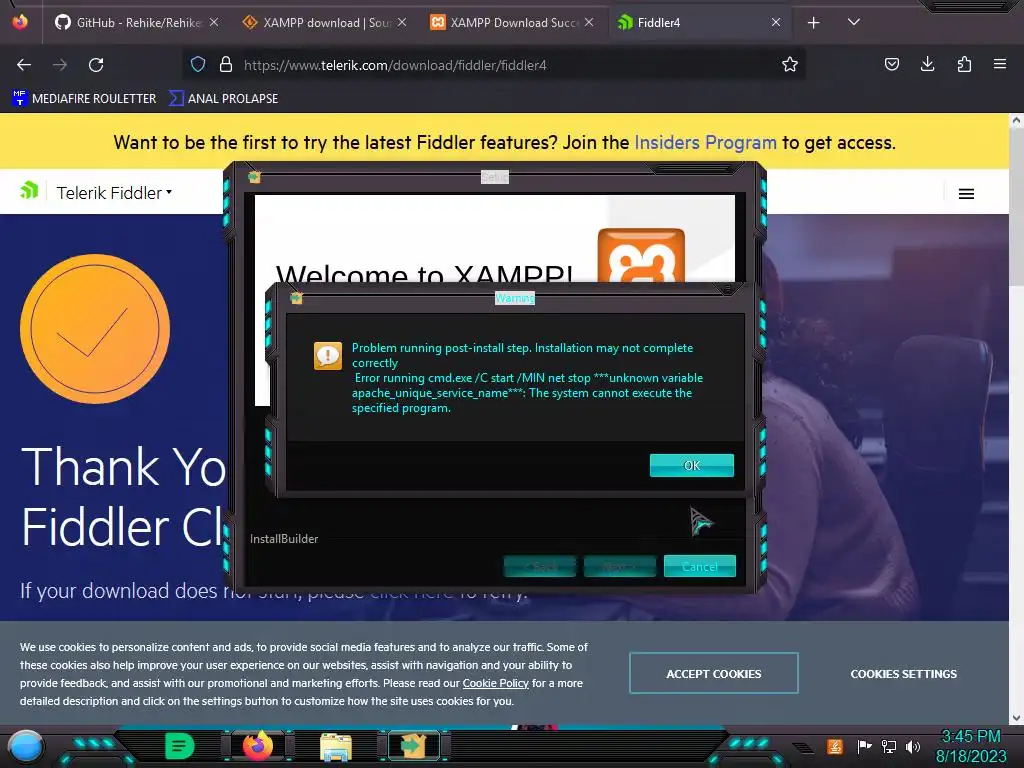Click the orange checkmark circle graphic

[95, 328]
